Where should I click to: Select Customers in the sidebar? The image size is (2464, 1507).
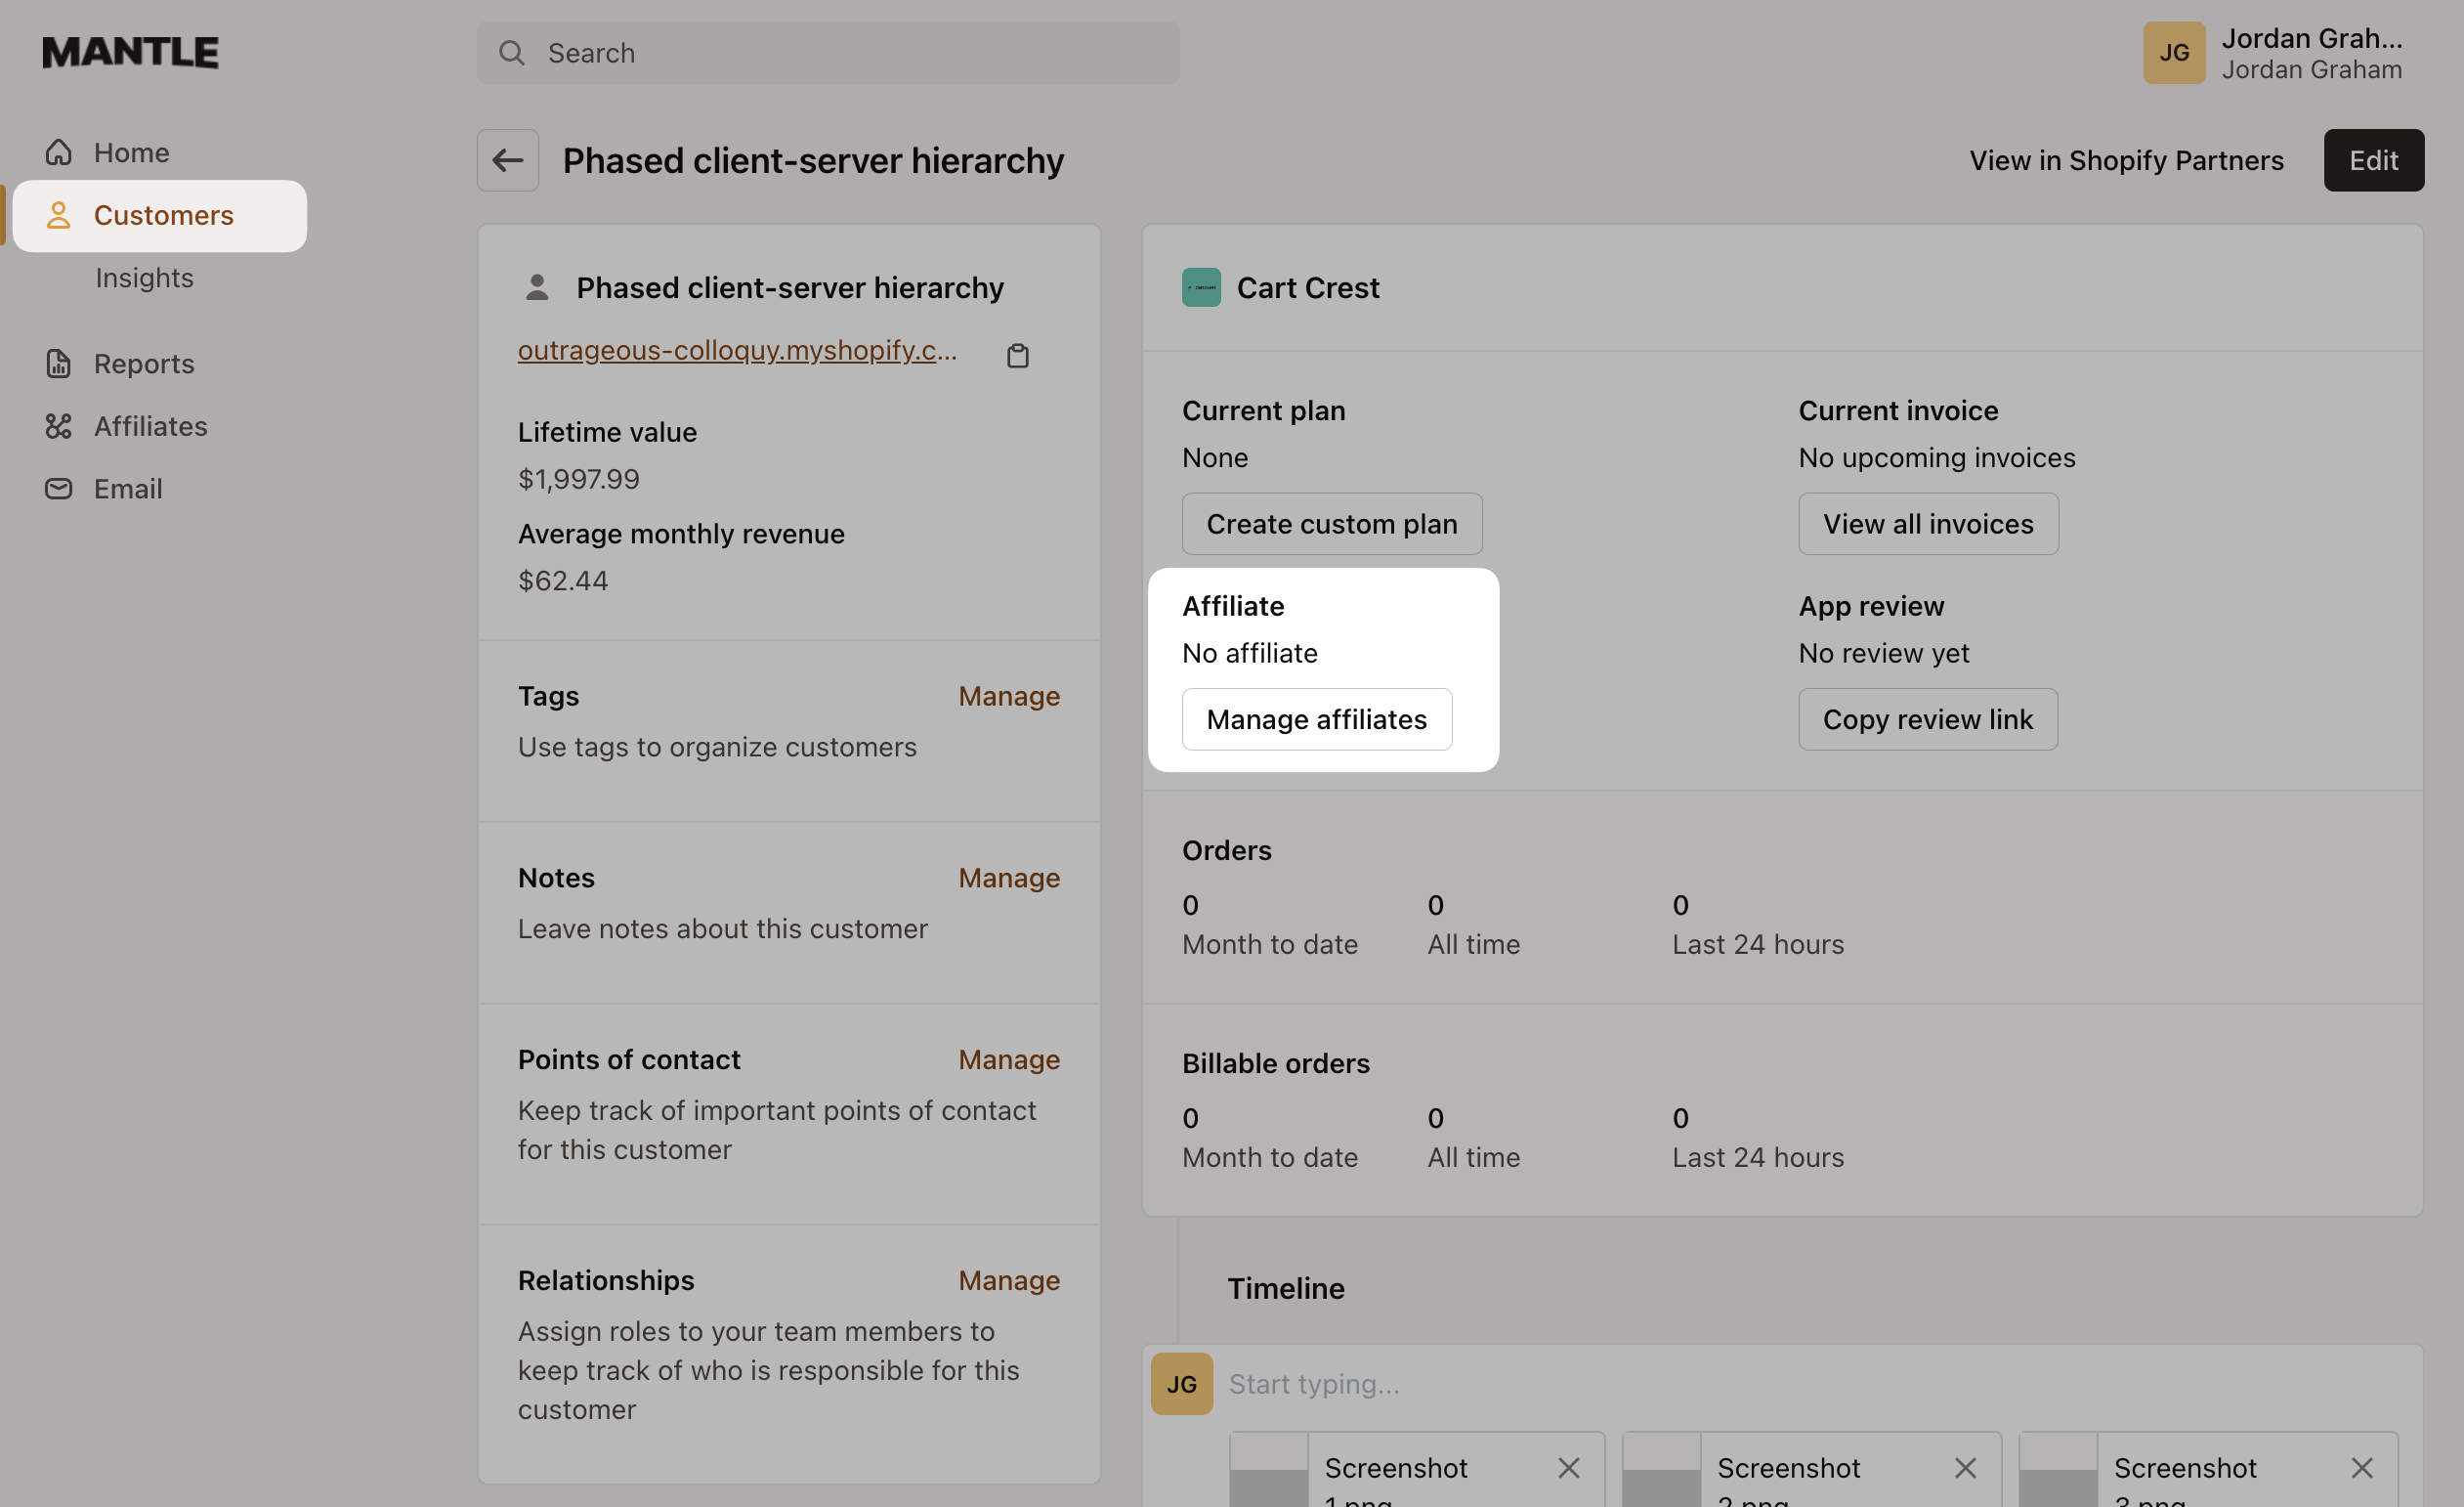[162, 216]
